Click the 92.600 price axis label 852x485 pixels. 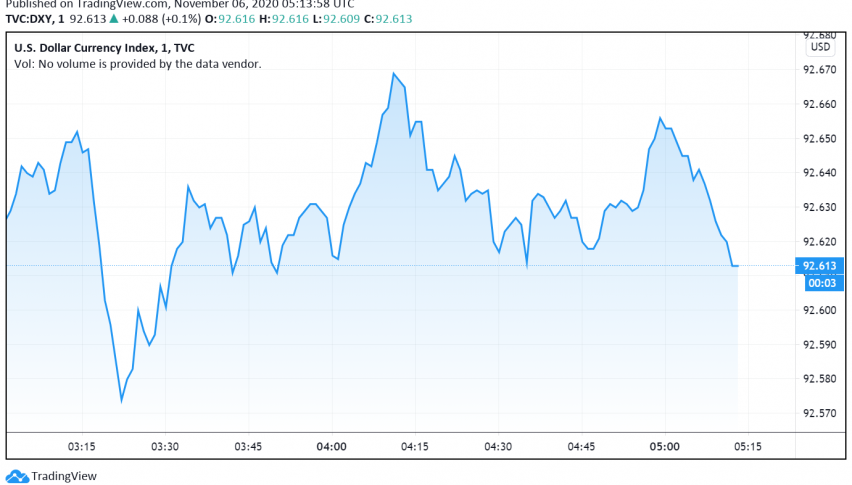click(x=819, y=310)
